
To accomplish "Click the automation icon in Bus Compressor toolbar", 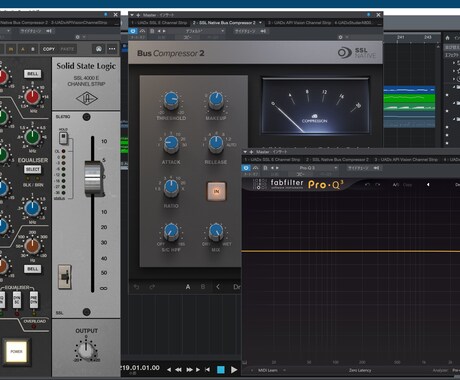I will tap(143, 31).
